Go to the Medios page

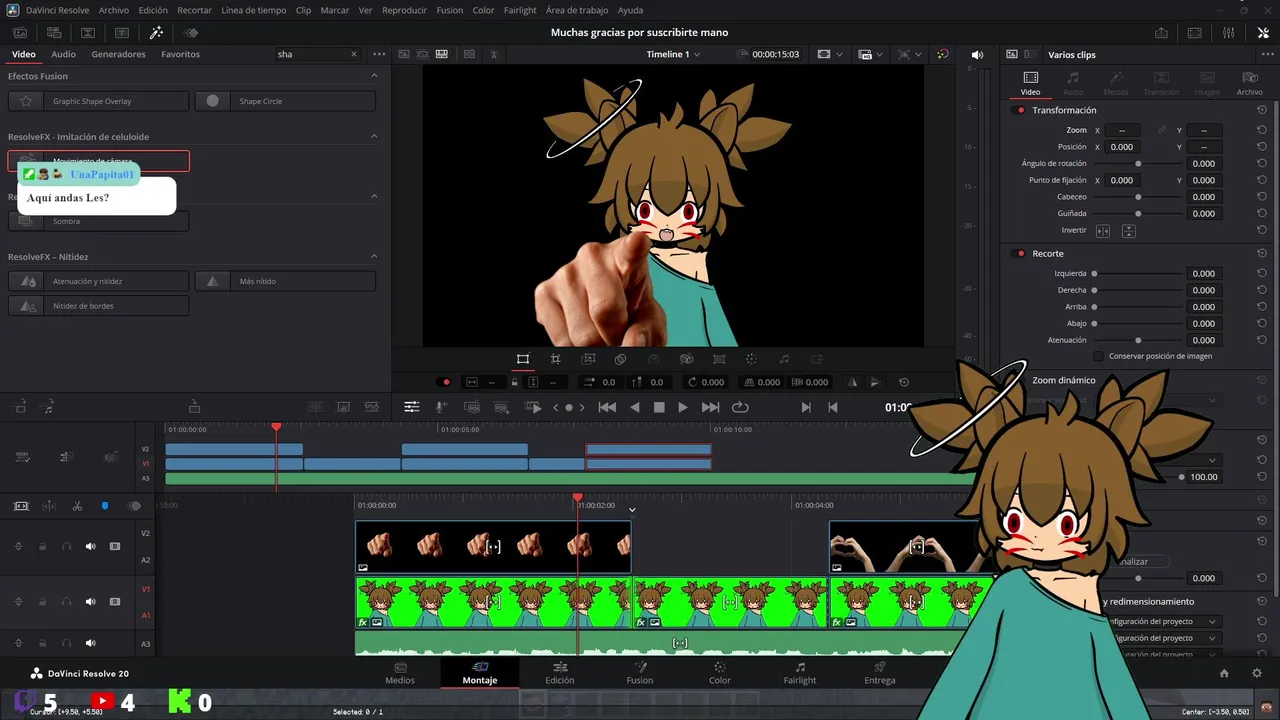click(x=400, y=673)
